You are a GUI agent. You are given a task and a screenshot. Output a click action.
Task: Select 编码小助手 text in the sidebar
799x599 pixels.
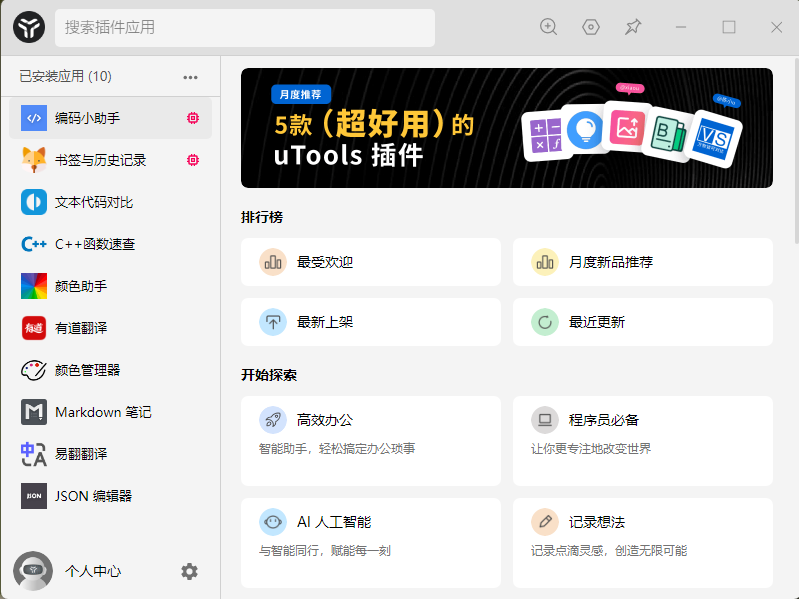click(88, 118)
